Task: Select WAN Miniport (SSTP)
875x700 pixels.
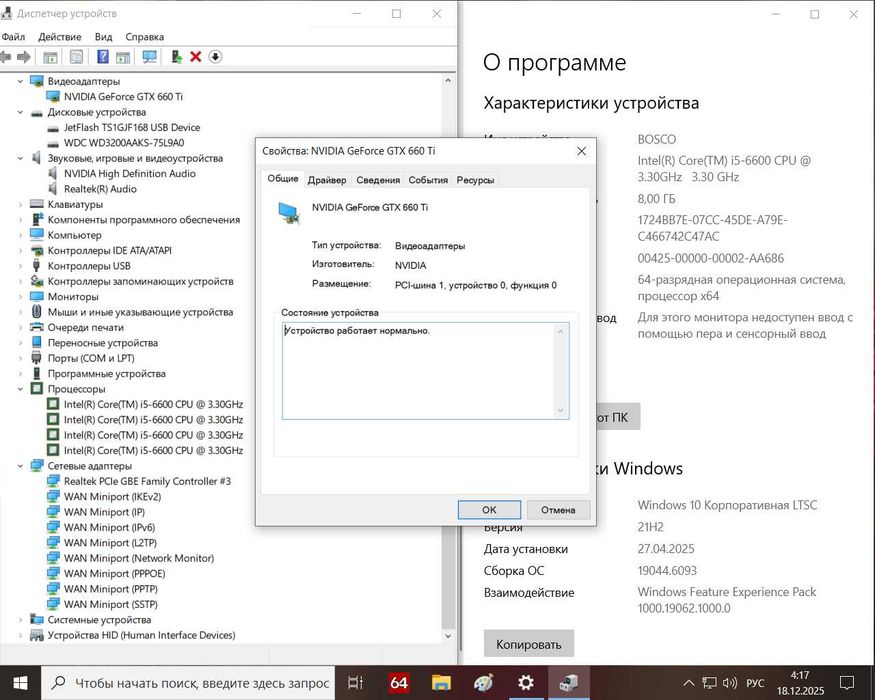Action: (x=110, y=605)
